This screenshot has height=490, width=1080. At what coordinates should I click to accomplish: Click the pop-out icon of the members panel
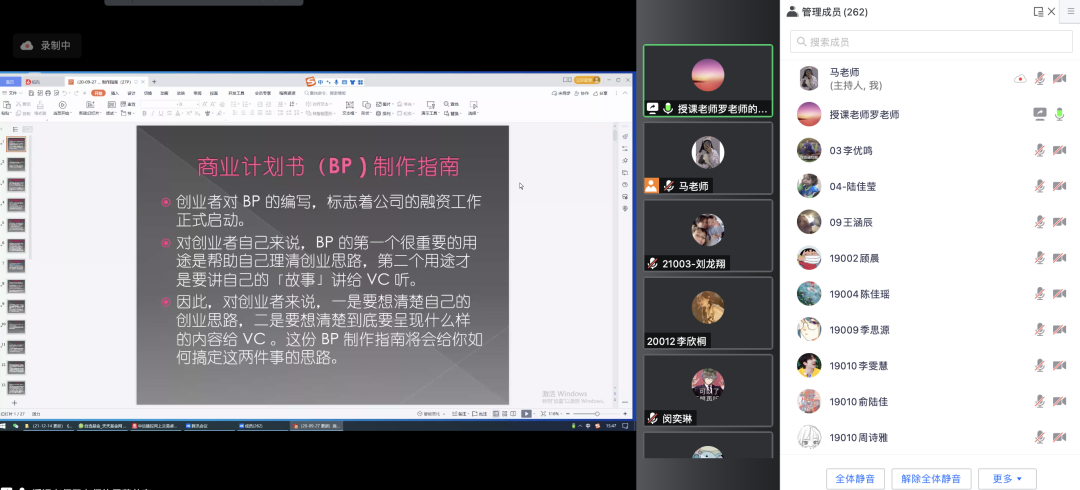tap(1038, 12)
